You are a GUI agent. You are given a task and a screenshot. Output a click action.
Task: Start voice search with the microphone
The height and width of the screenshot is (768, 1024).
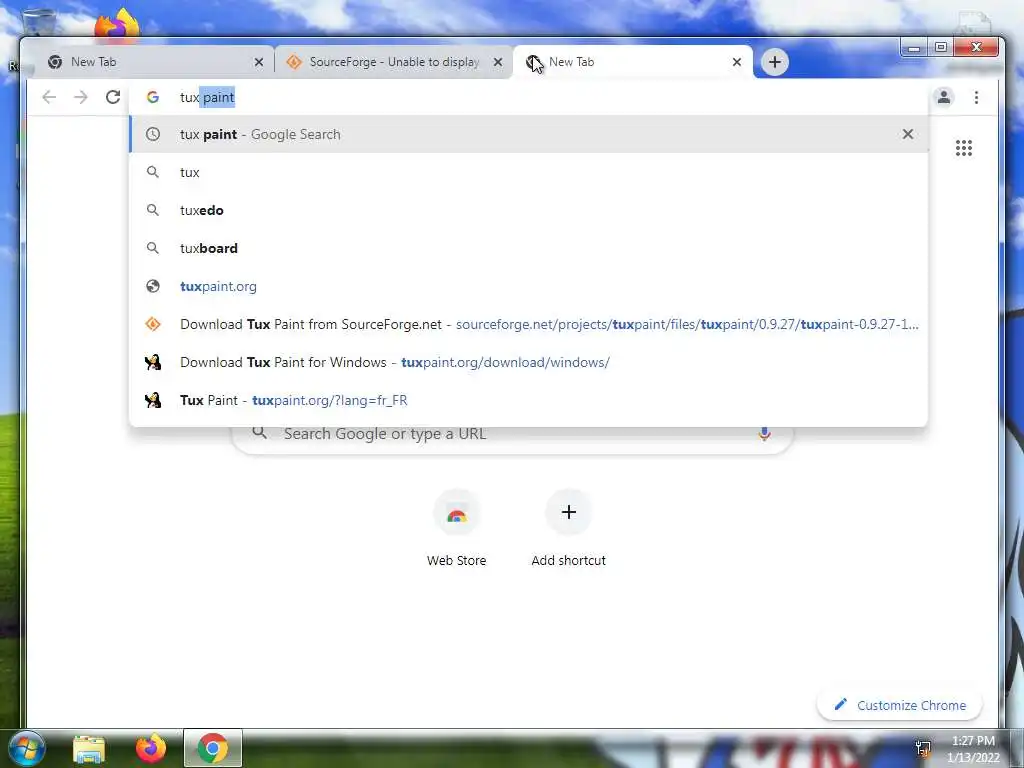(x=764, y=433)
